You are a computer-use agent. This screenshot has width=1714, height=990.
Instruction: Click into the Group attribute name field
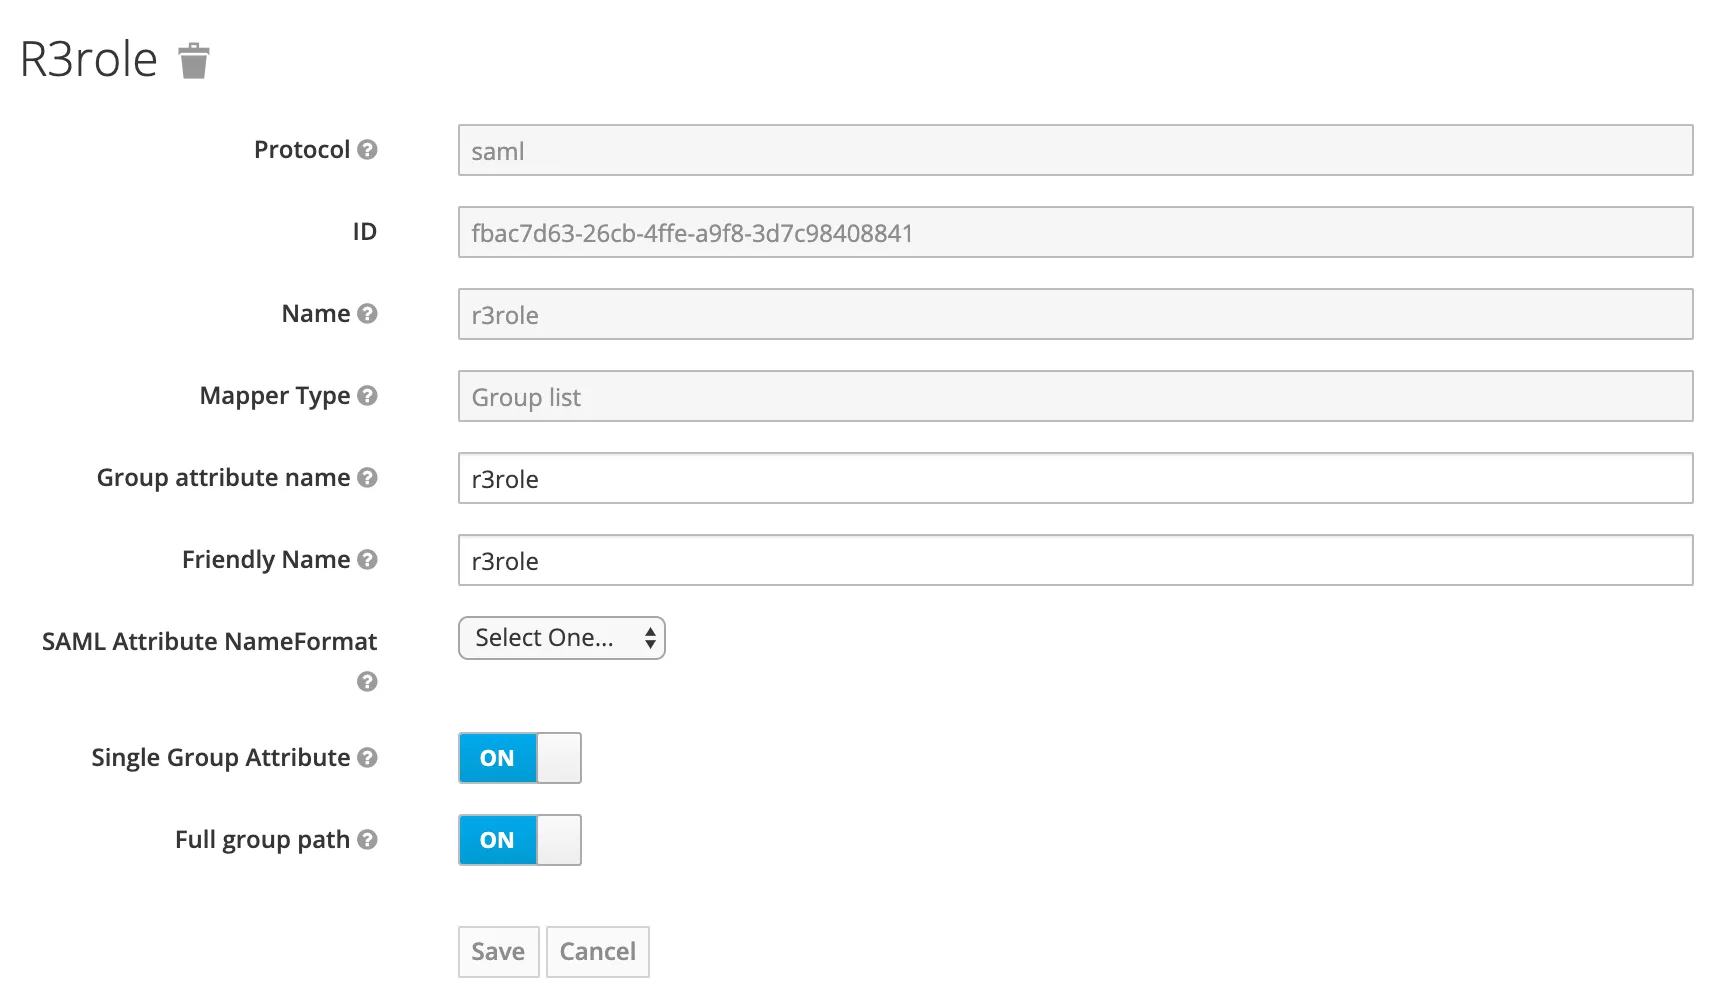tap(1075, 478)
